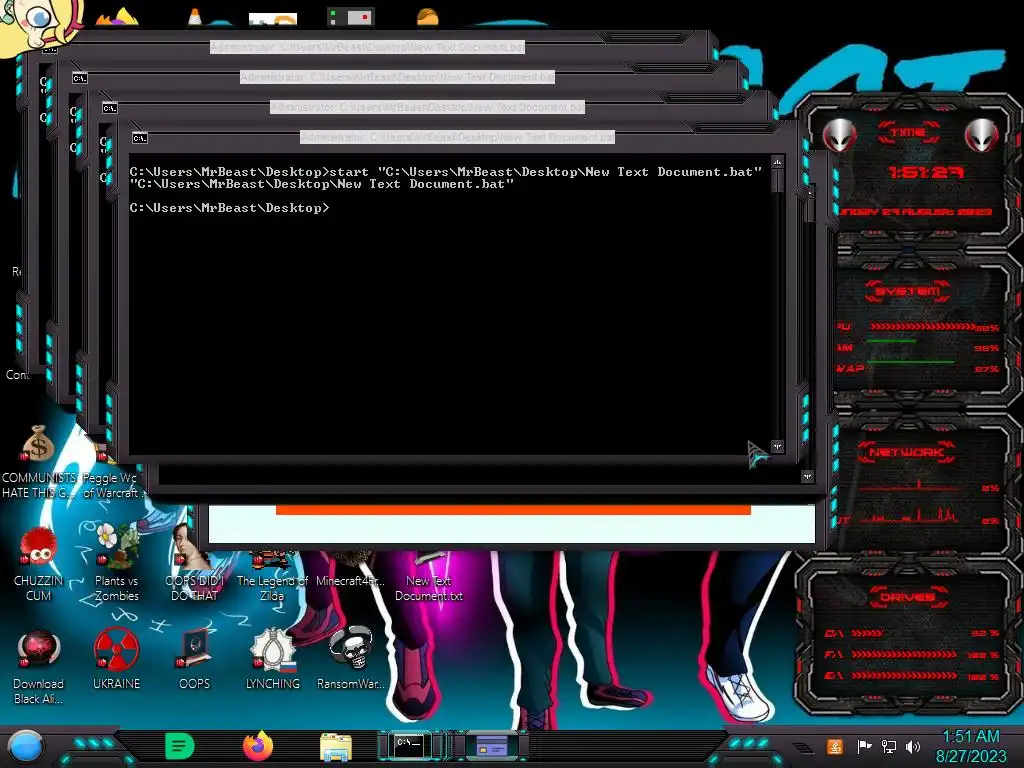This screenshot has height=768, width=1024.
Task: Open File Explorer from the taskbar
Action: pyautogui.click(x=336, y=747)
